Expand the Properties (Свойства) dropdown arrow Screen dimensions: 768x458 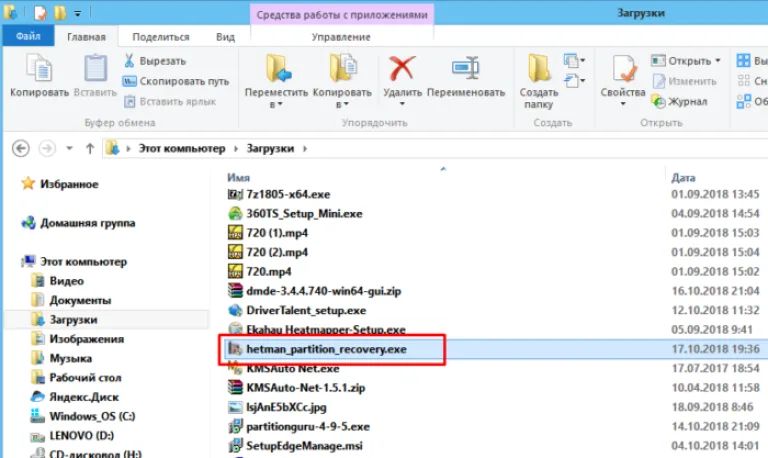click(x=623, y=104)
